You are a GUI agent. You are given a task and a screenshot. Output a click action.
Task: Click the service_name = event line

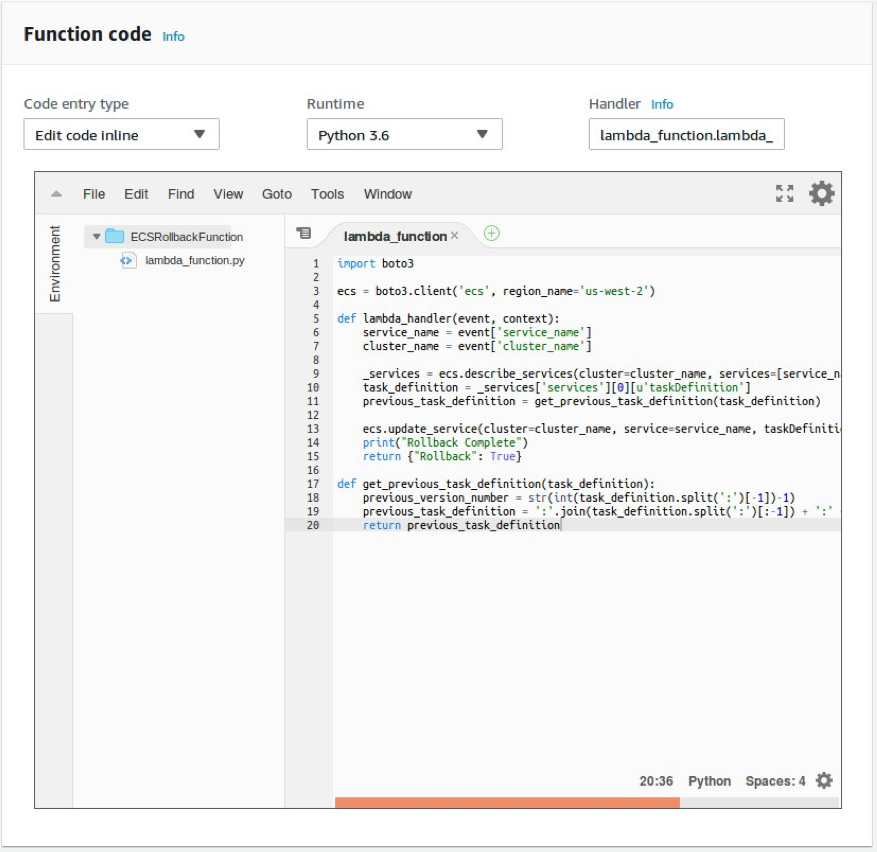pyautogui.click(x=477, y=332)
